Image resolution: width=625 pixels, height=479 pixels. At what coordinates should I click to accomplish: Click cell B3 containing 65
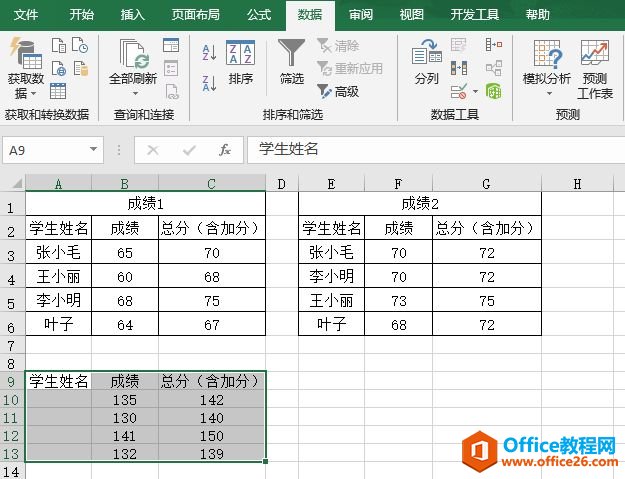(125, 252)
